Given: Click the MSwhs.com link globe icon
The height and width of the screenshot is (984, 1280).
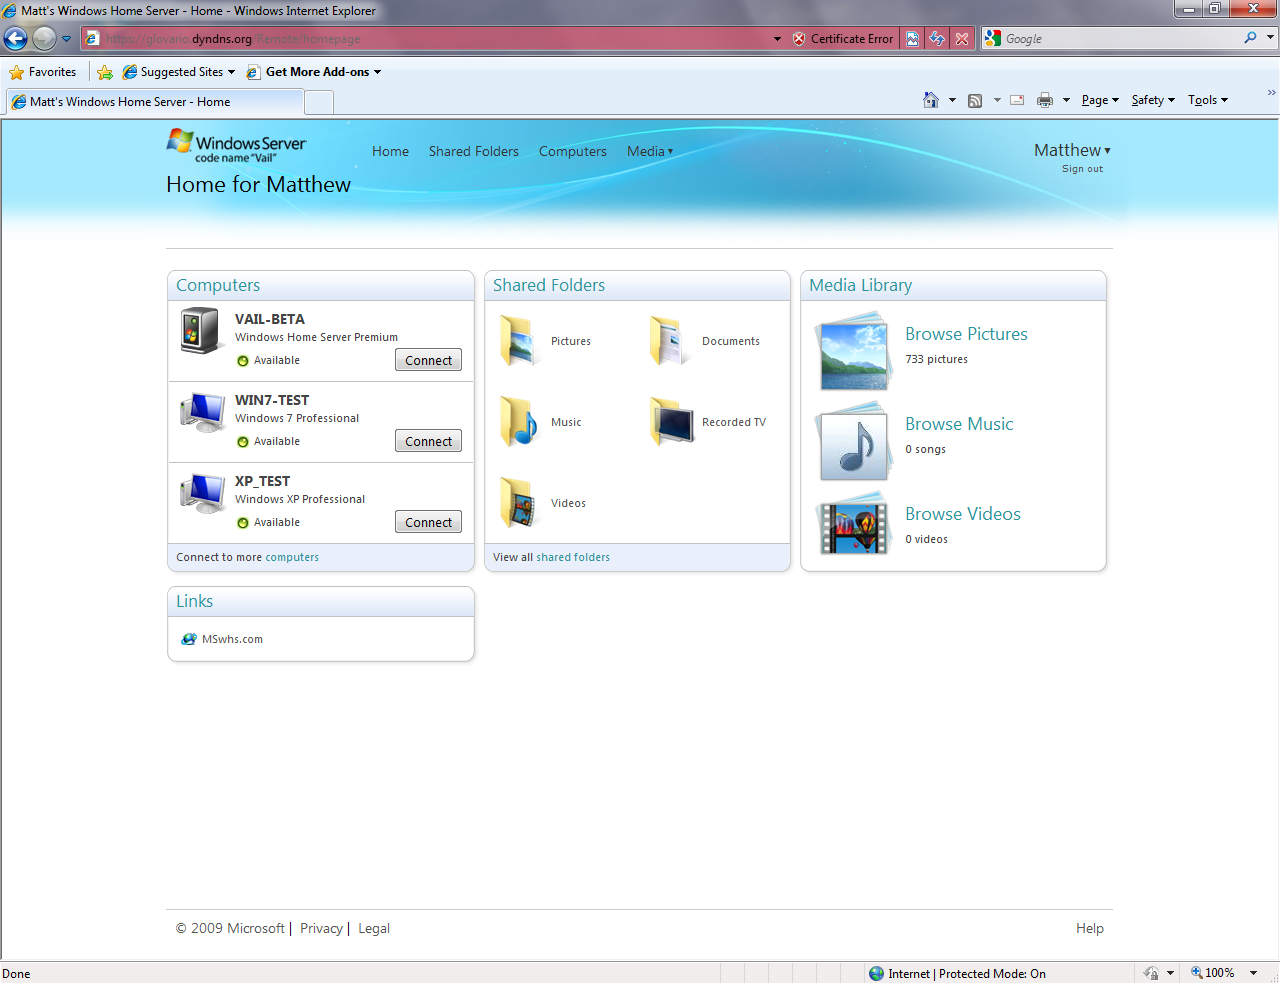Looking at the screenshot, I should coord(189,639).
